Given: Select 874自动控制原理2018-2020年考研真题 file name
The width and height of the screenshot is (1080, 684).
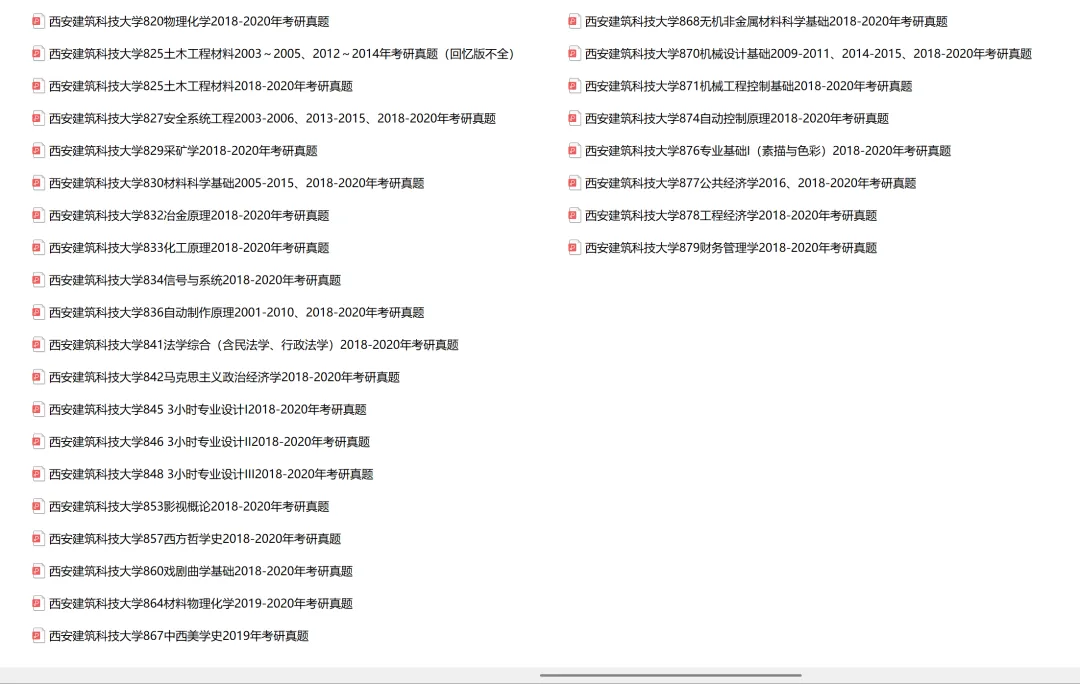Looking at the screenshot, I should pos(737,119).
